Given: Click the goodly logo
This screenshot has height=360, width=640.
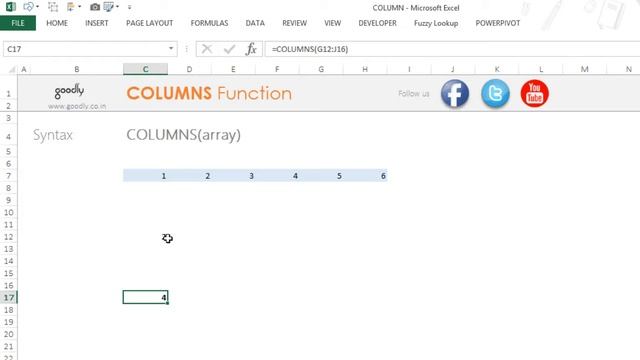Looking at the screenshot, I should 69,91.
